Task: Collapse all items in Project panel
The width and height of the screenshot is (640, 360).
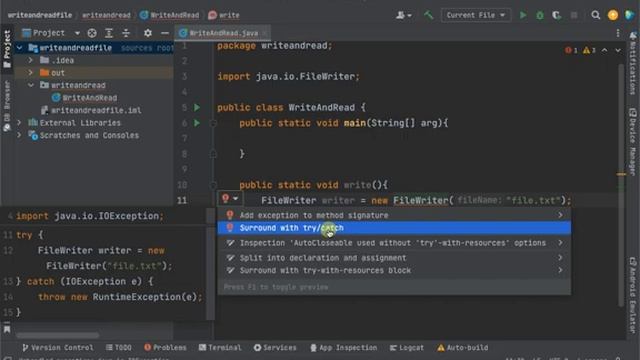Action: [x=126, y=33]
